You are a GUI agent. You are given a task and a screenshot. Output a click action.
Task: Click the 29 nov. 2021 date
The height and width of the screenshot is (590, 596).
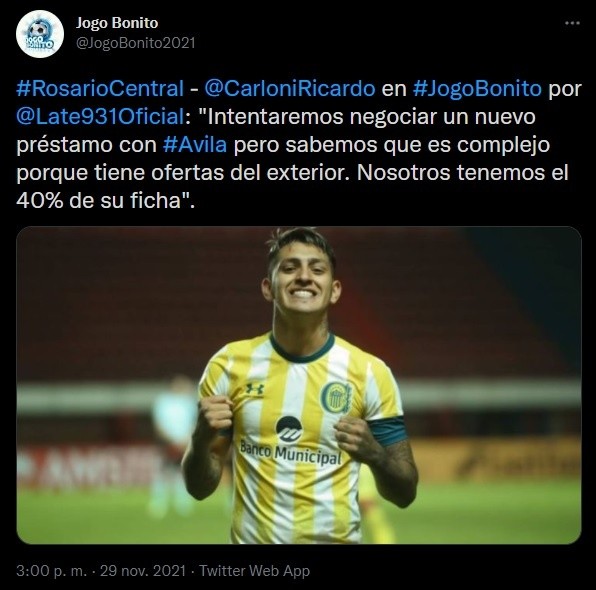[x=143, y=571]
